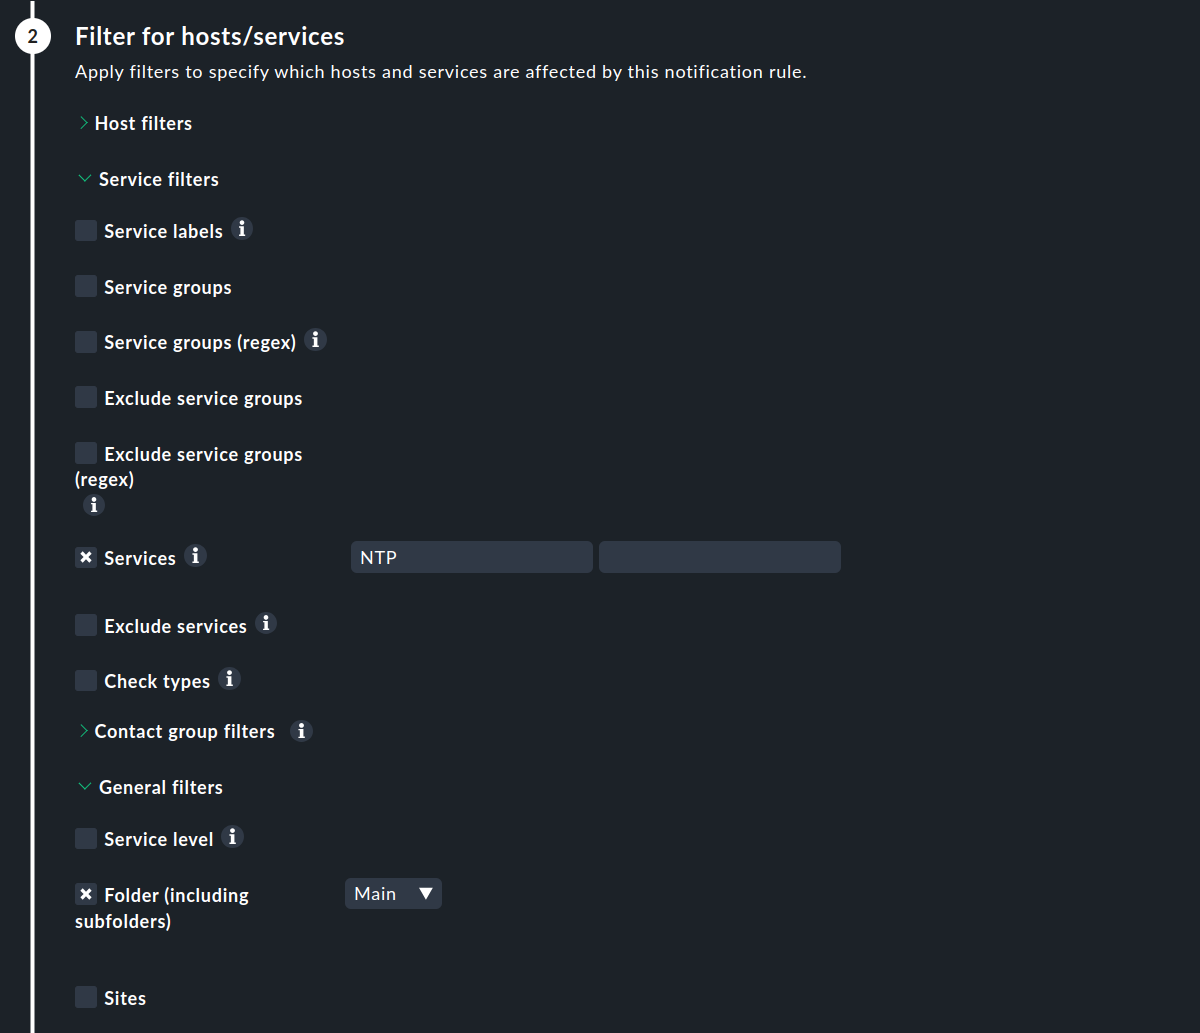Viewport: 1200px width, 1033px height.
Task: Click the Service level info icon
Action: (x=232, y=837)
